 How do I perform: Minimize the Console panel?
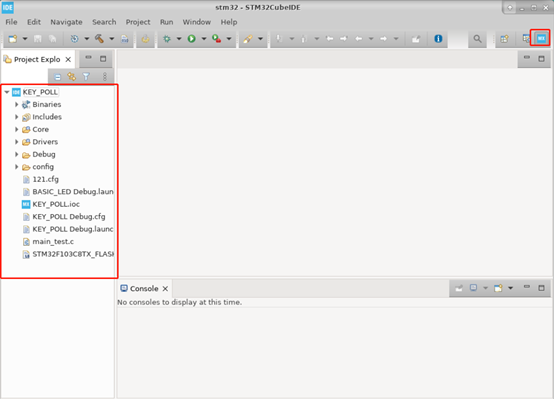coord(526,287)
